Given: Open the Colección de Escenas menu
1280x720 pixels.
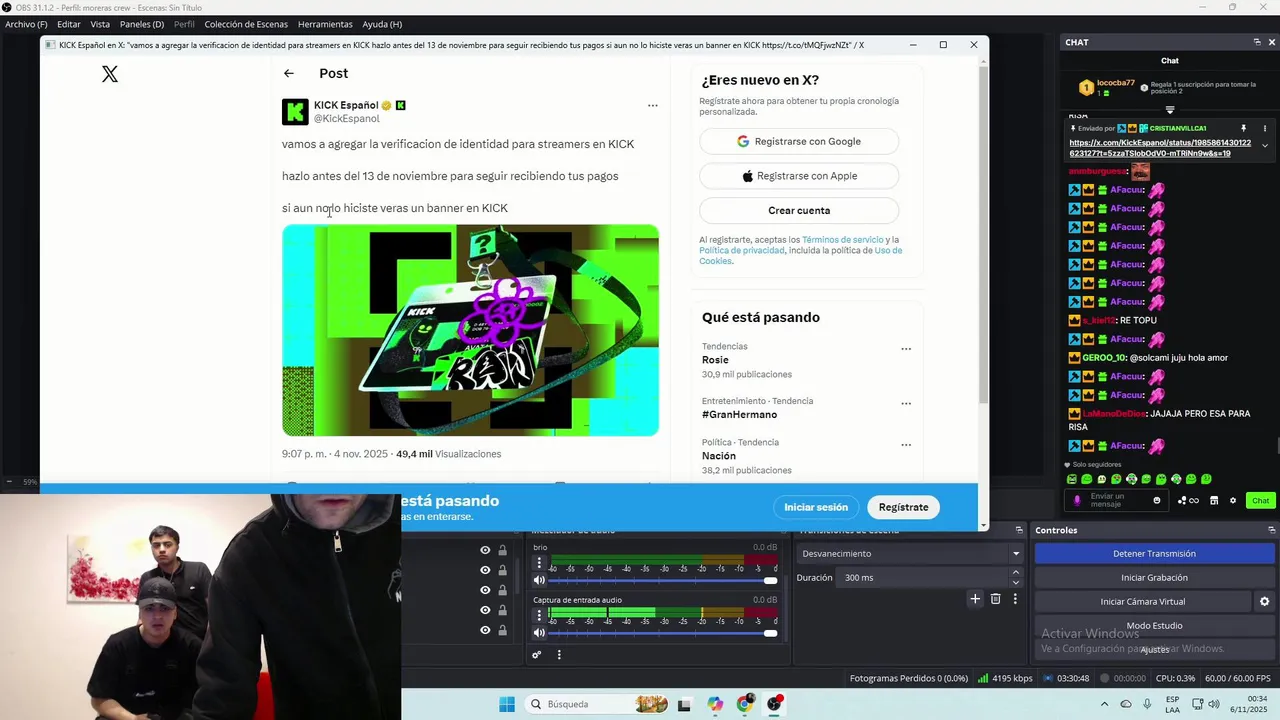Looking at the screenshot, I should pos(246,24).
